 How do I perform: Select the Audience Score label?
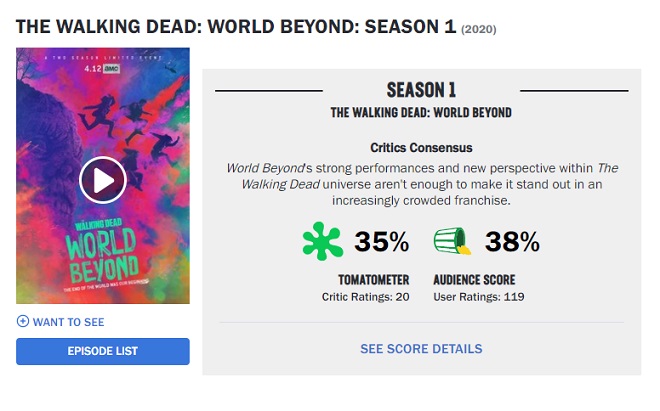[x=474, y=280]
